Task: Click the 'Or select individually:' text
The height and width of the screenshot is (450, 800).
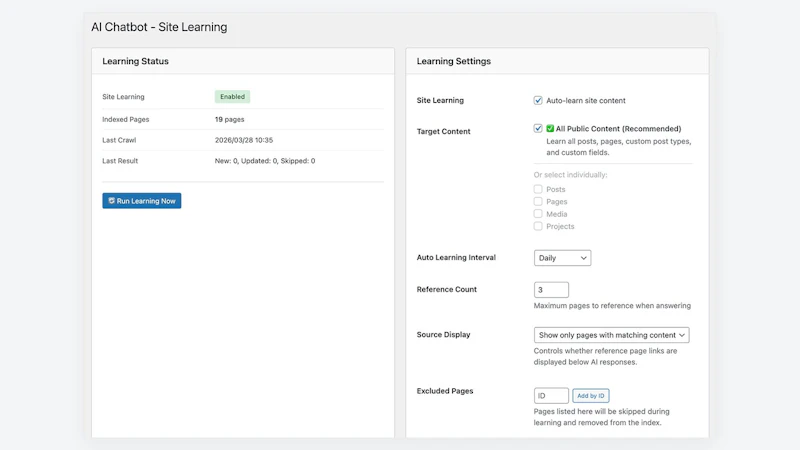Action: point(570,174)
